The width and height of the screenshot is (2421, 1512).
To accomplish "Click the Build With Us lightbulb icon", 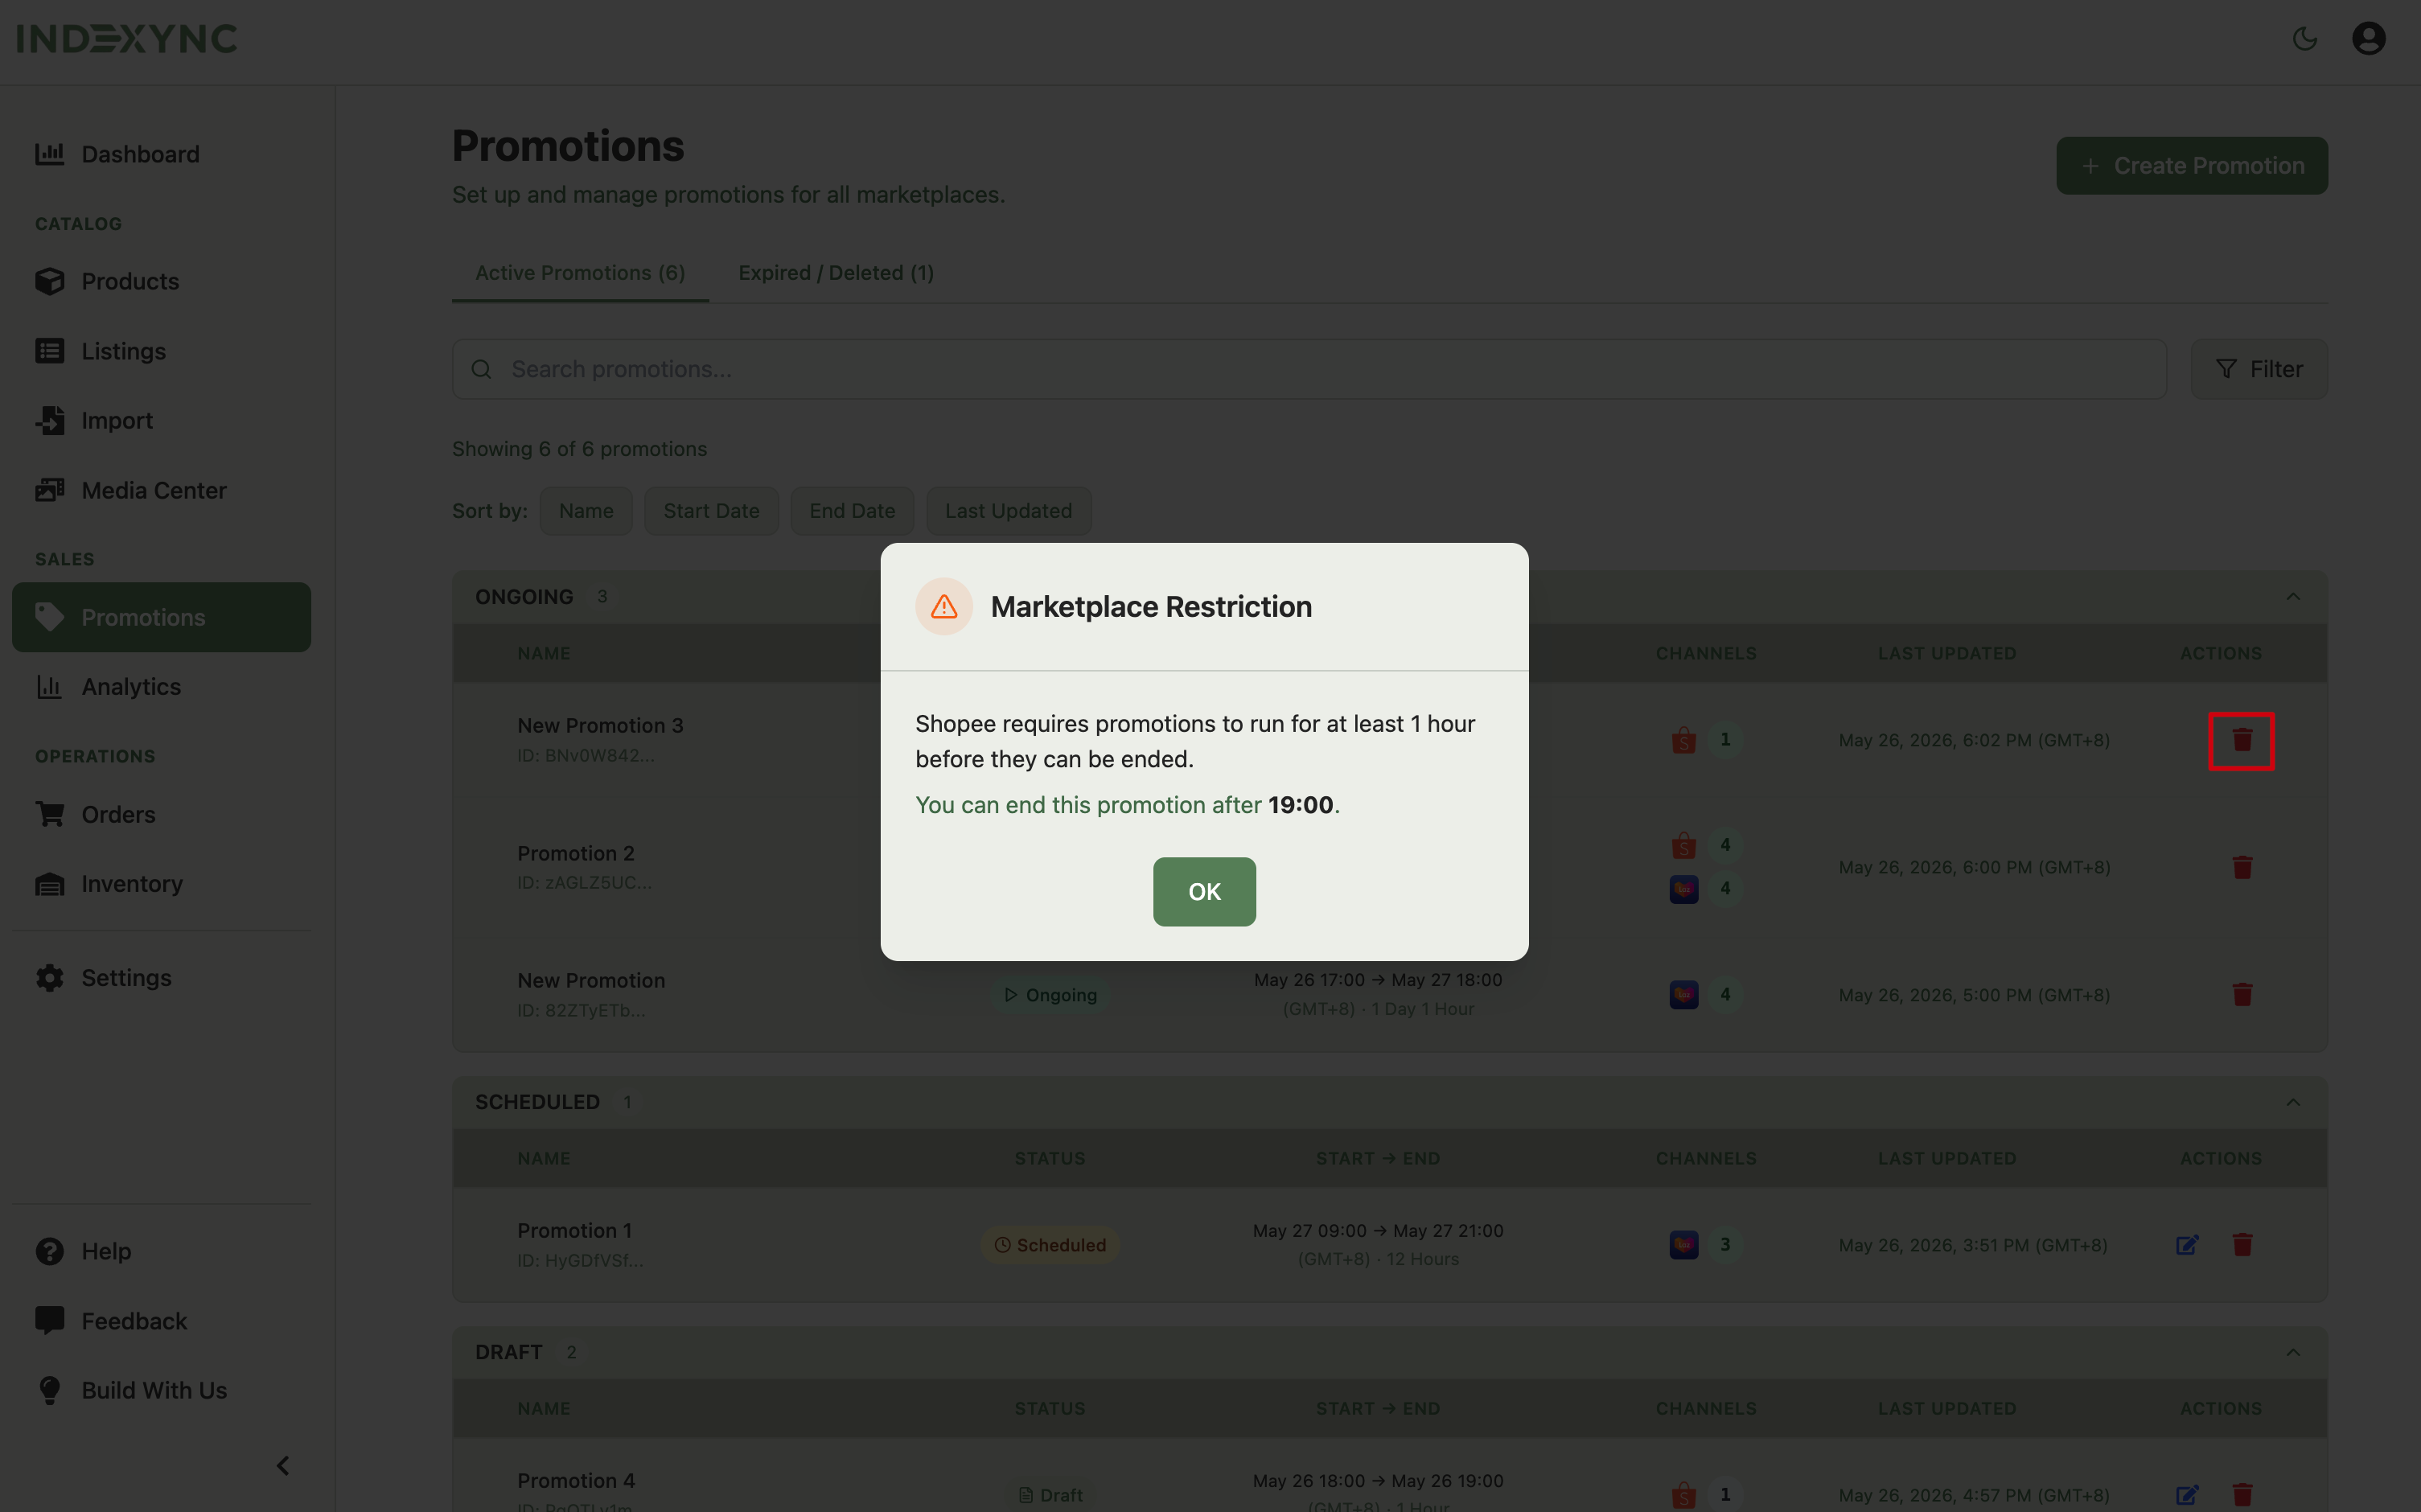I will 49,1390.
